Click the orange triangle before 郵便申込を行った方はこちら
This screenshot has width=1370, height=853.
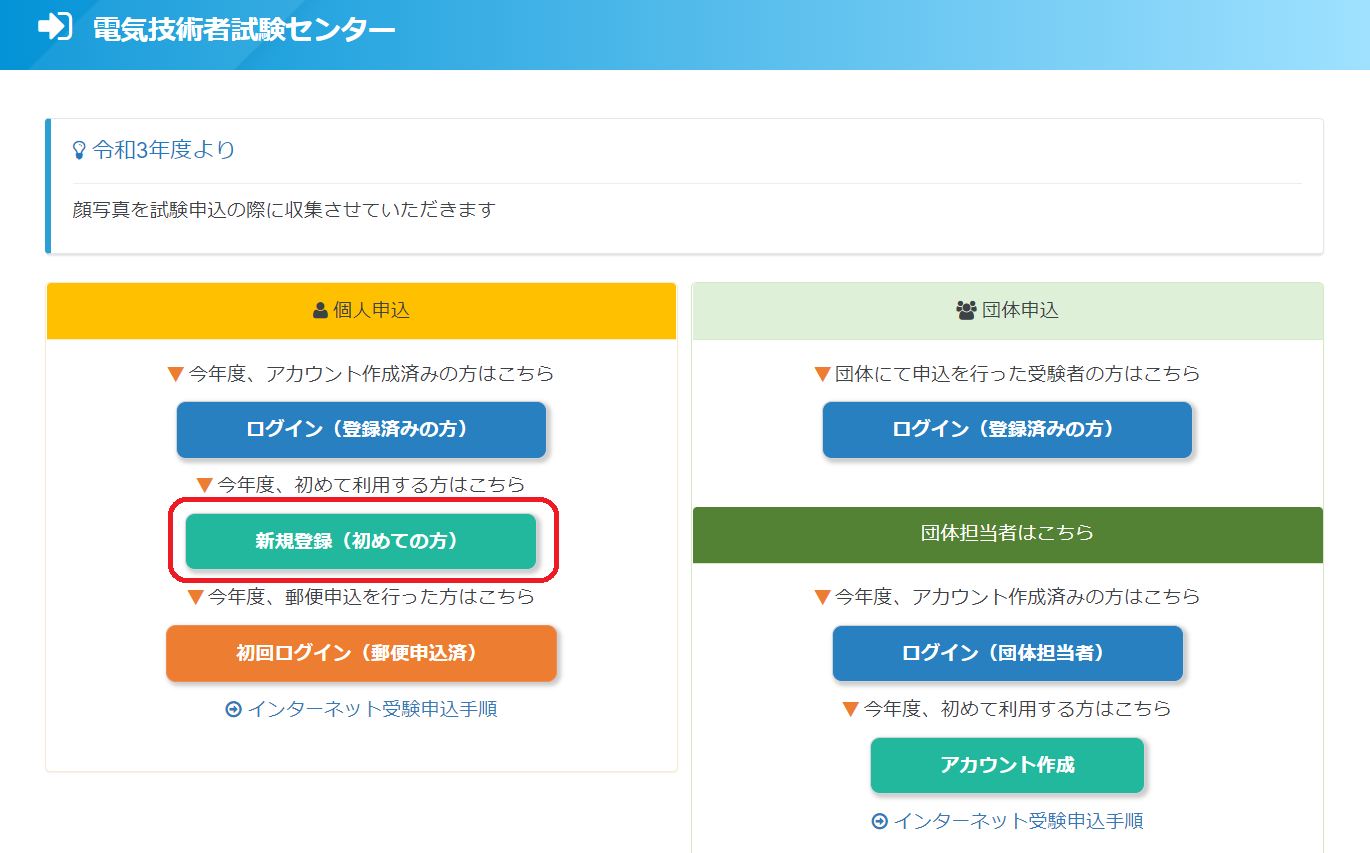(196, 598)
